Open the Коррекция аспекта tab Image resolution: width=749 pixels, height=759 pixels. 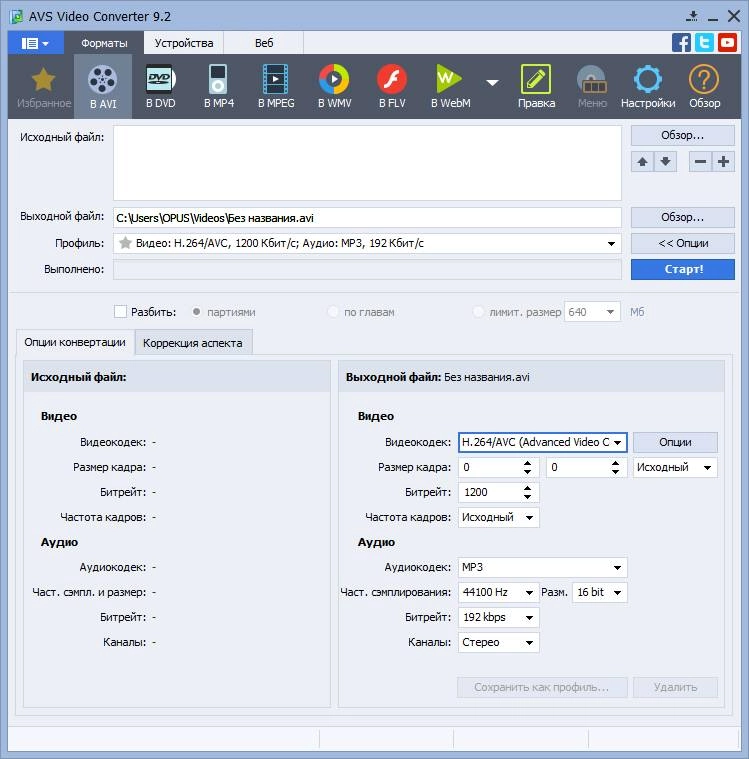click(x=193, y=343)
